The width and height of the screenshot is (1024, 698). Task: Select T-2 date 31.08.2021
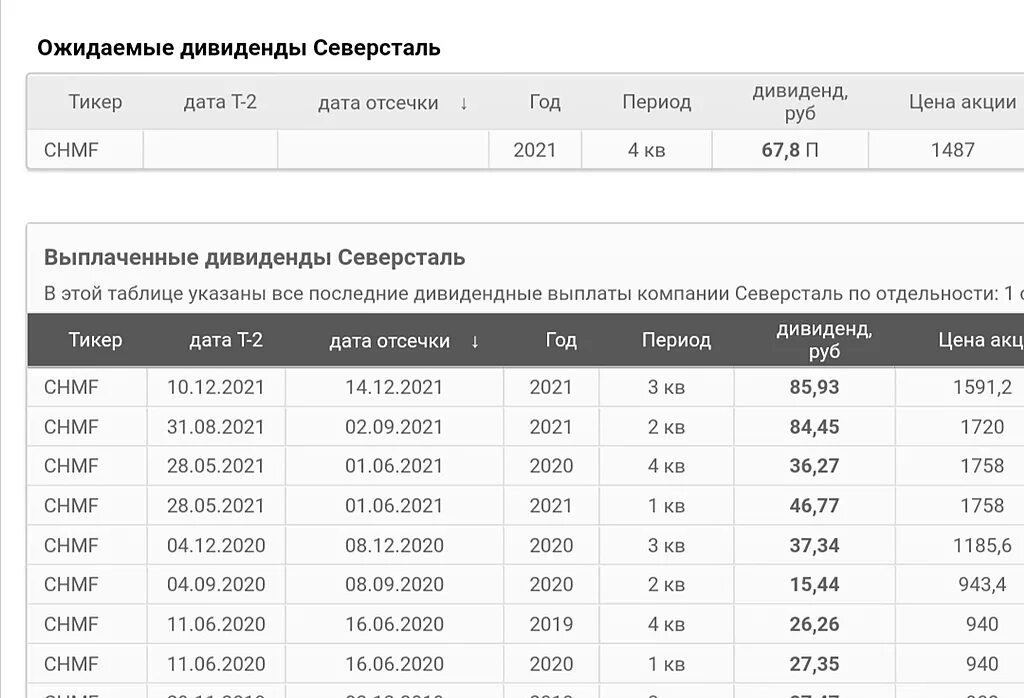(216, 427)
